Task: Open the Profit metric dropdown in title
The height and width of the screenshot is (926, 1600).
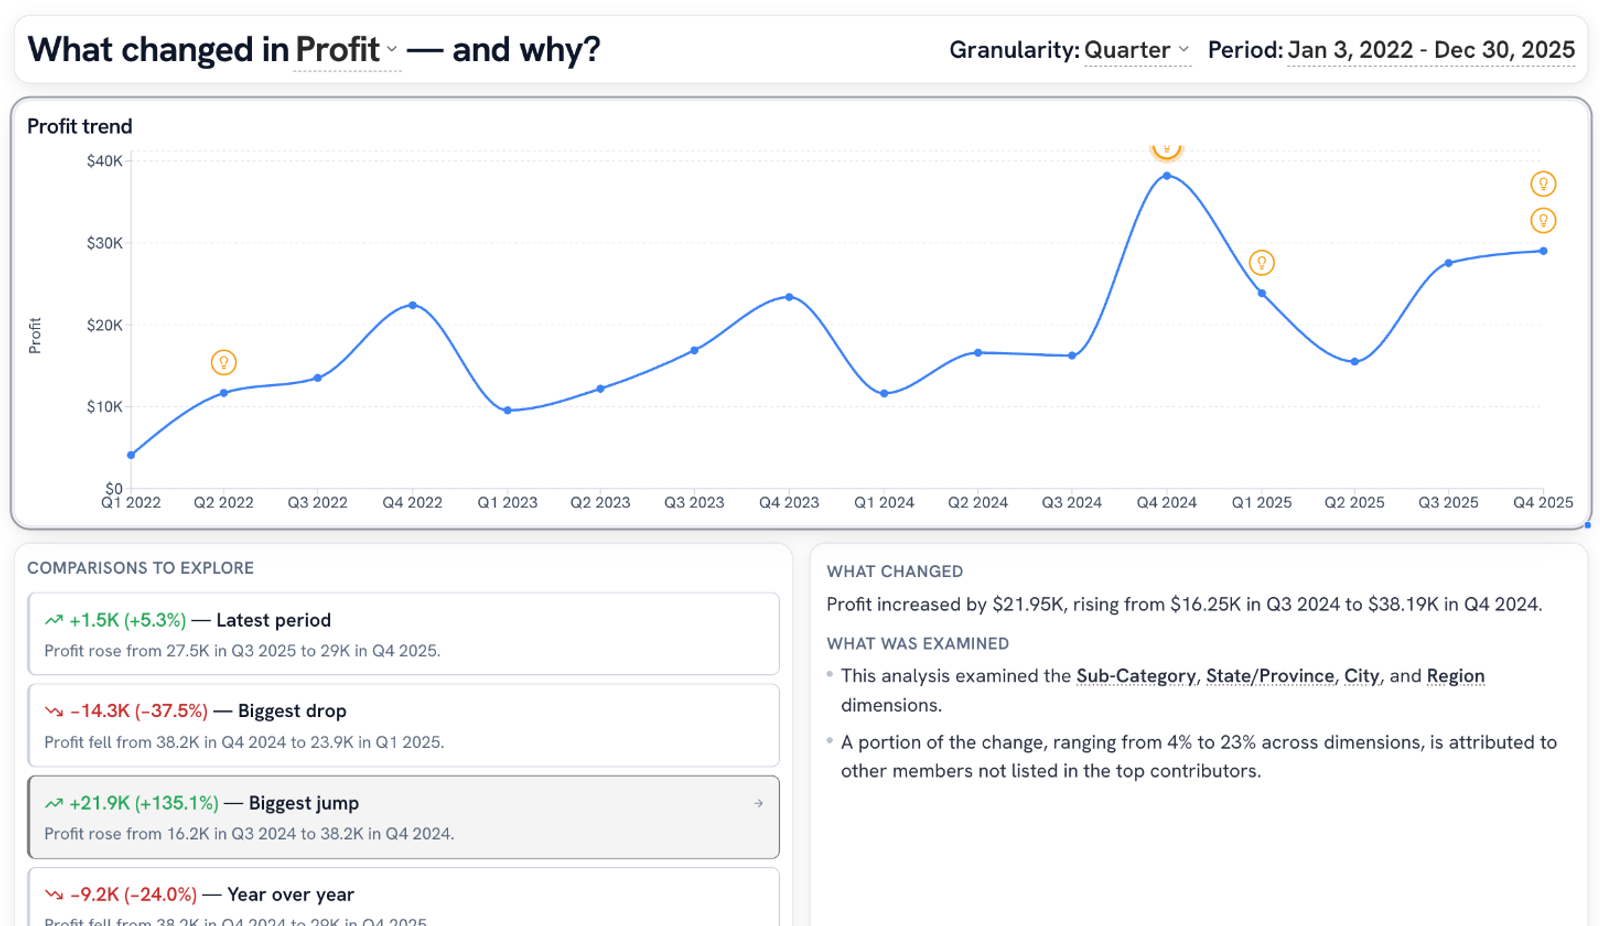Action: [x=347, y=49]
